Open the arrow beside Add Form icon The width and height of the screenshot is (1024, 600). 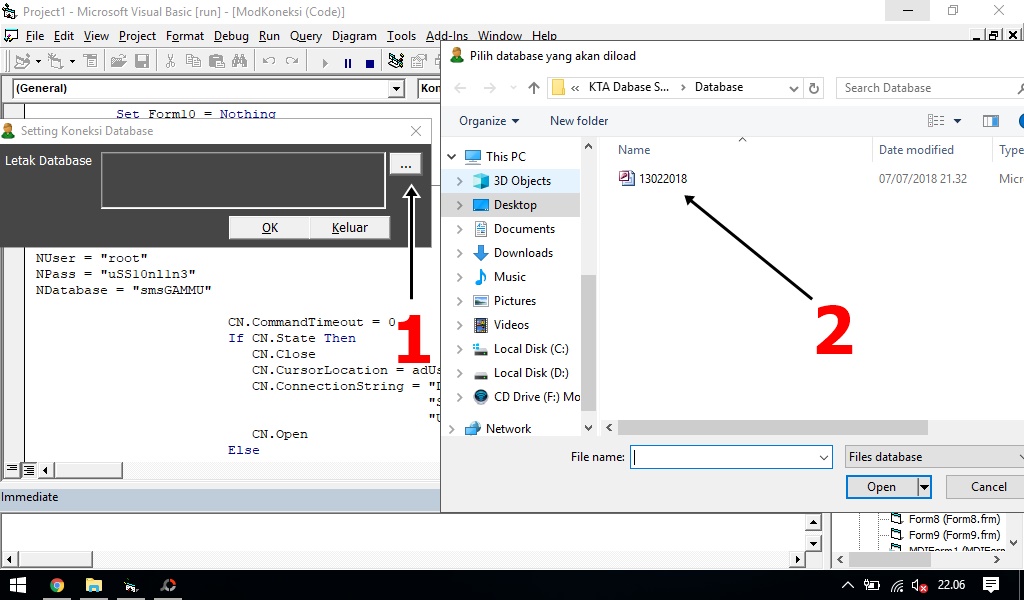[x=72, y=61]
